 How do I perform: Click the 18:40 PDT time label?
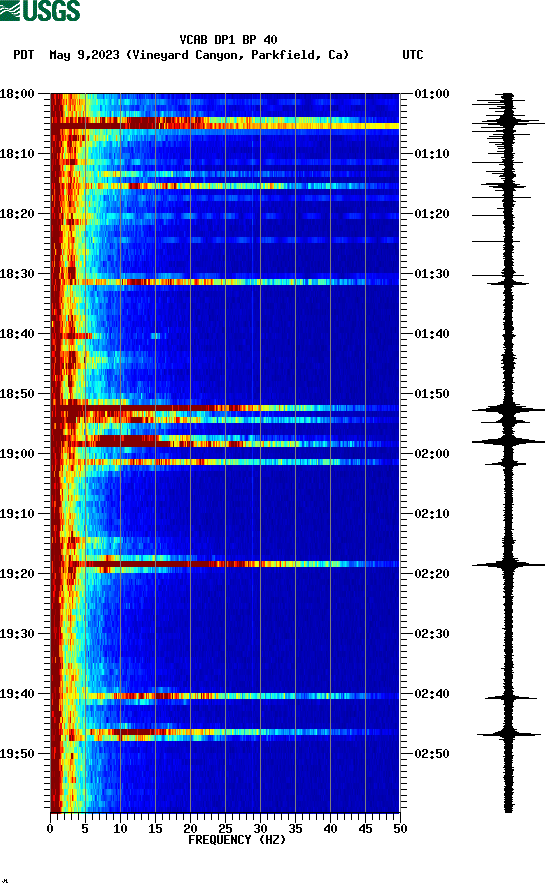coord(17,334)
